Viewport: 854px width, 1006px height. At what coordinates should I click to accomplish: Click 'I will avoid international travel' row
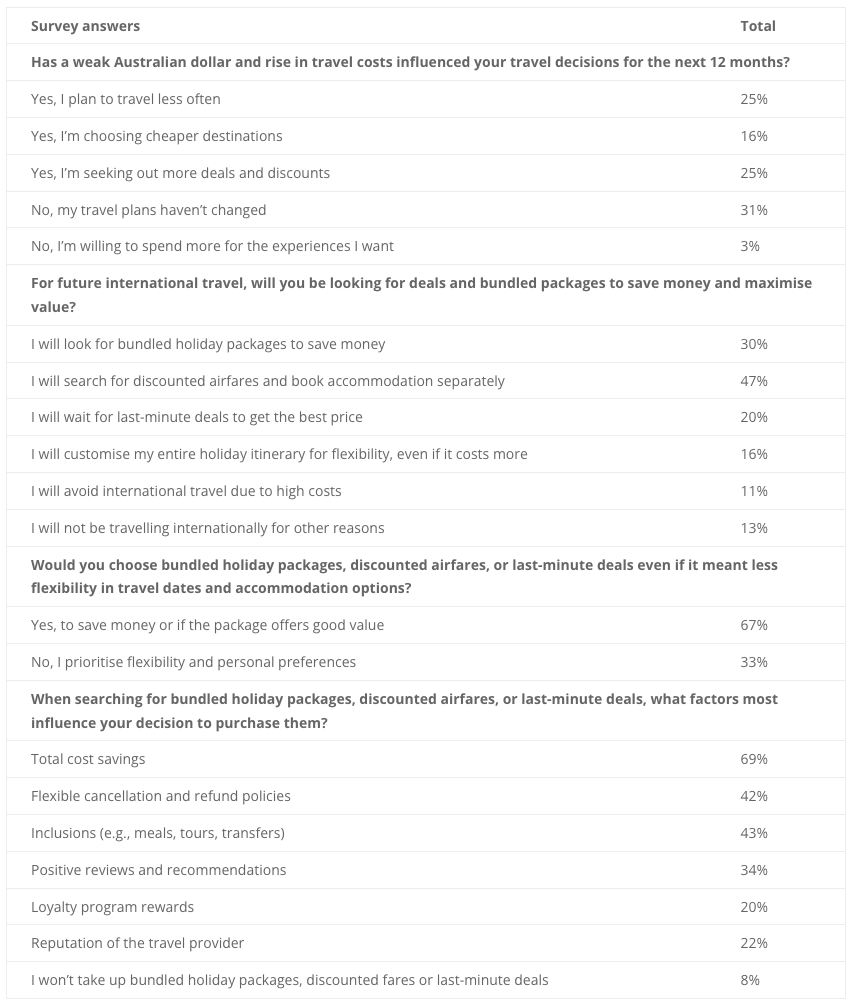pos(426,491)
